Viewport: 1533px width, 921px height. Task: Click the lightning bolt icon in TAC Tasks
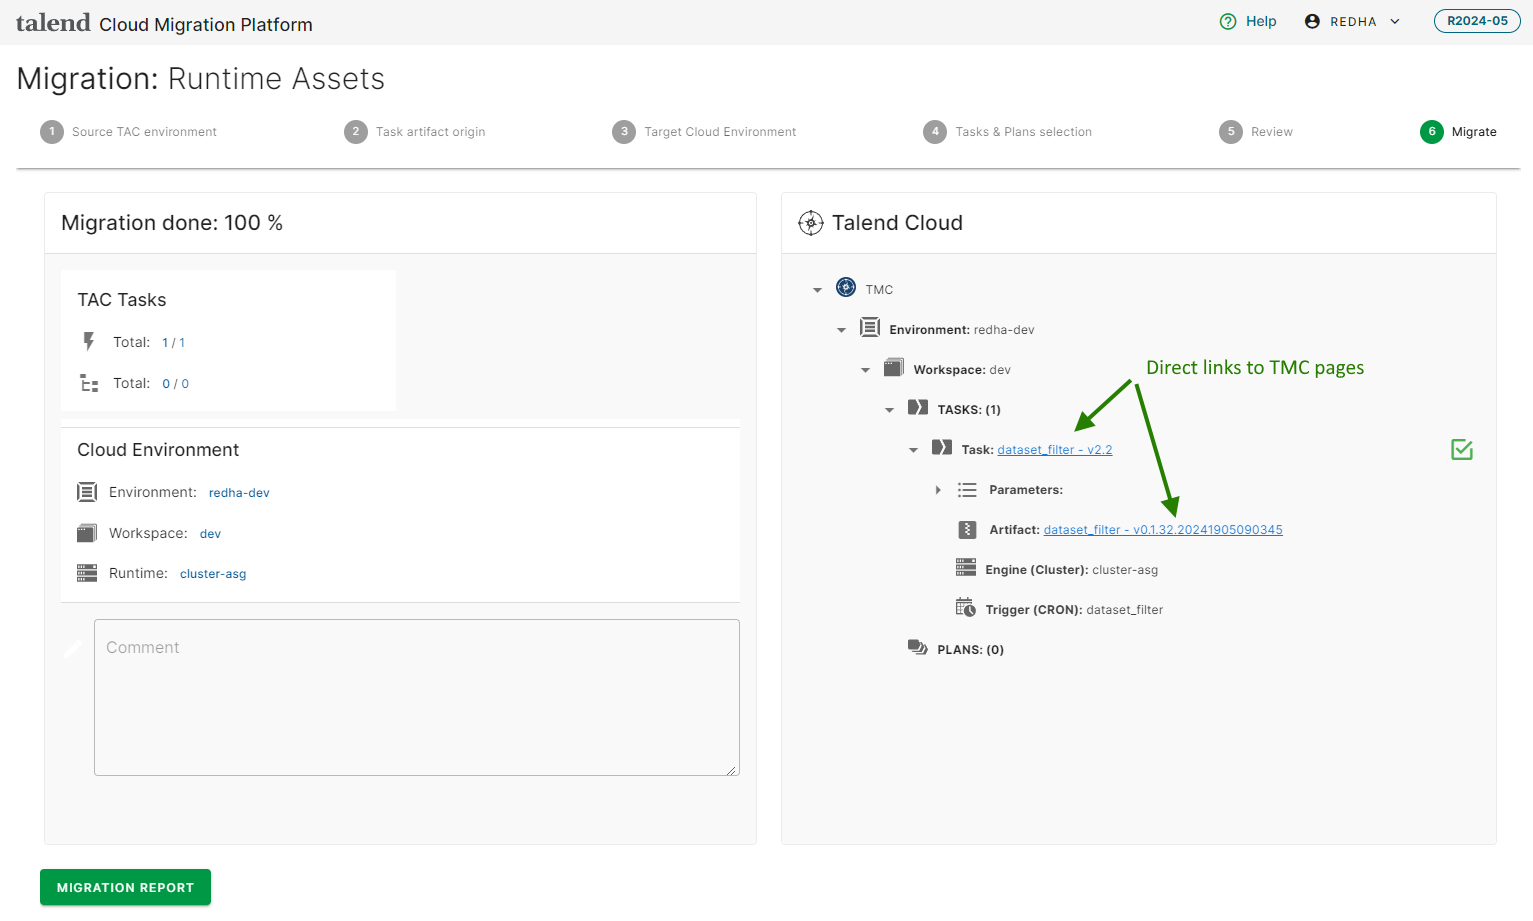coord(89,342)
